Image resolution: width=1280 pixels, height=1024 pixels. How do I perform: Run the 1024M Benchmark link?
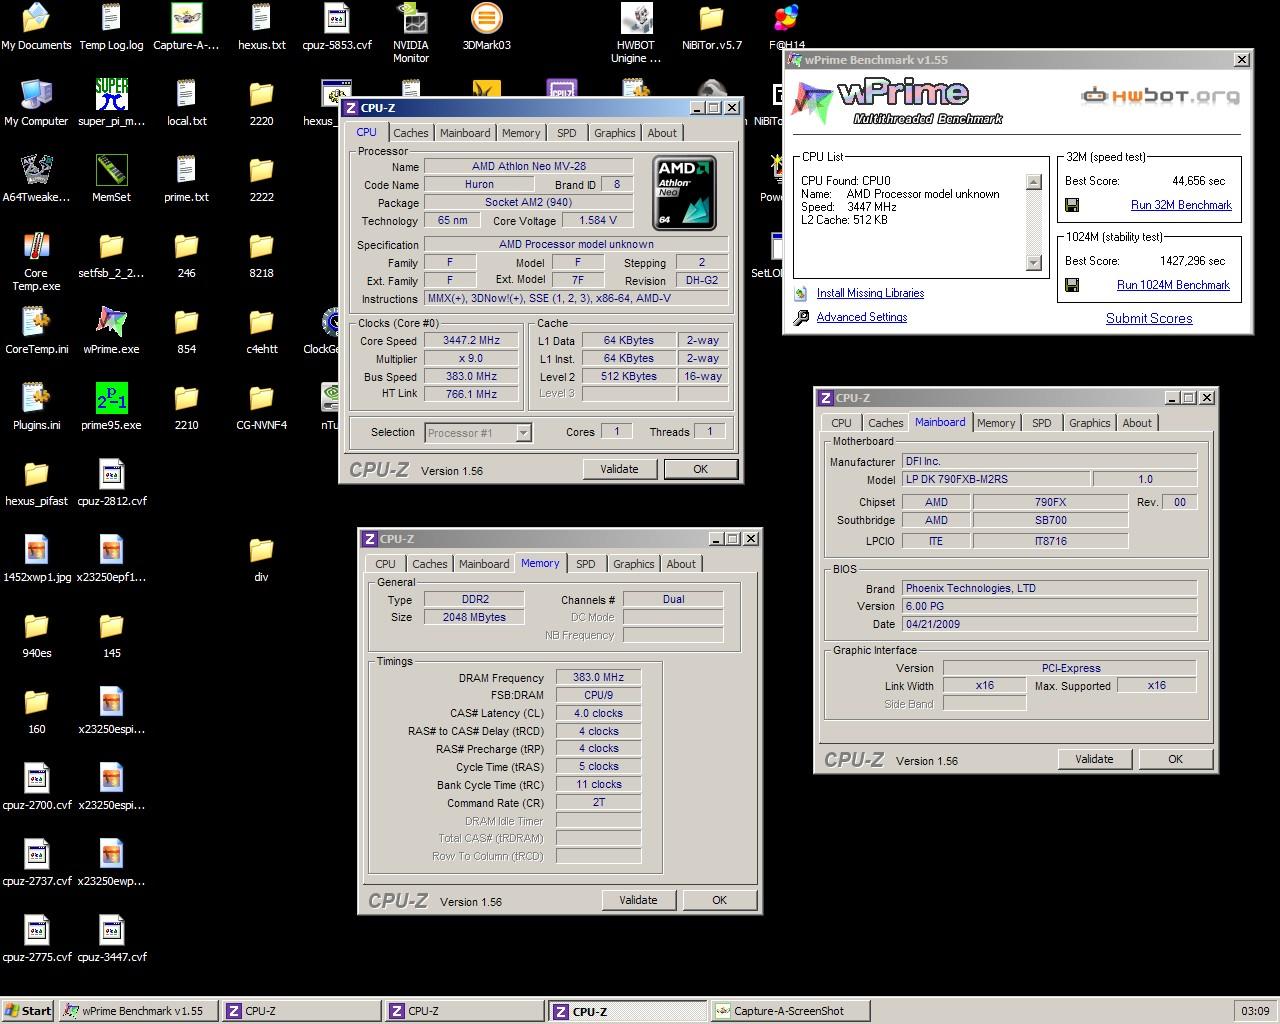tap(1173, 285)
